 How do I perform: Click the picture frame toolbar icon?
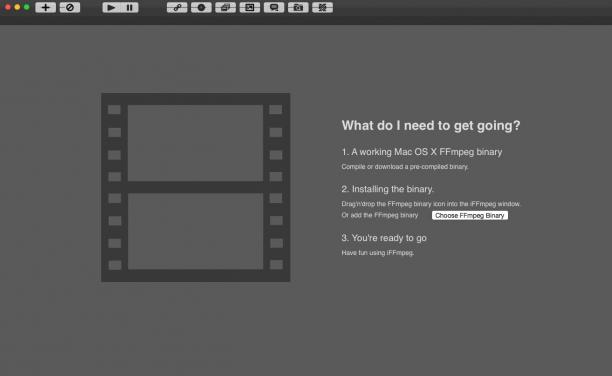click(x=250, y=7)
